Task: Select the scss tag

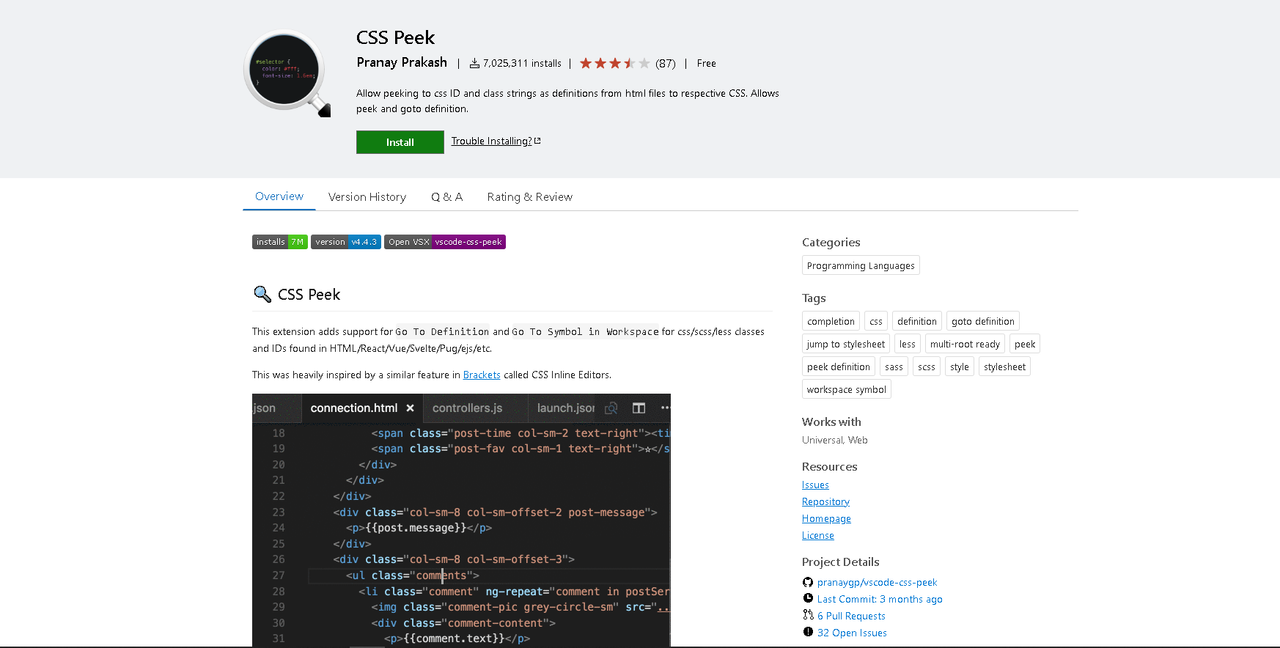Action: click(x=927, y=367)
